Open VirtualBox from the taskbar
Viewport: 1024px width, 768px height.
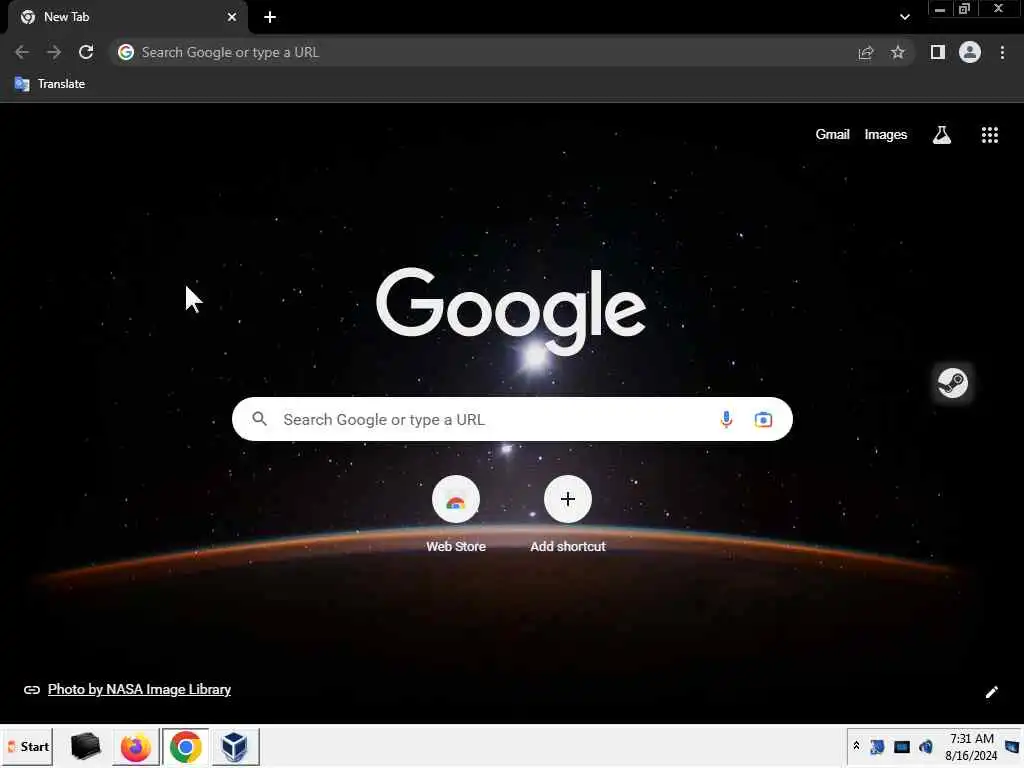234,747
